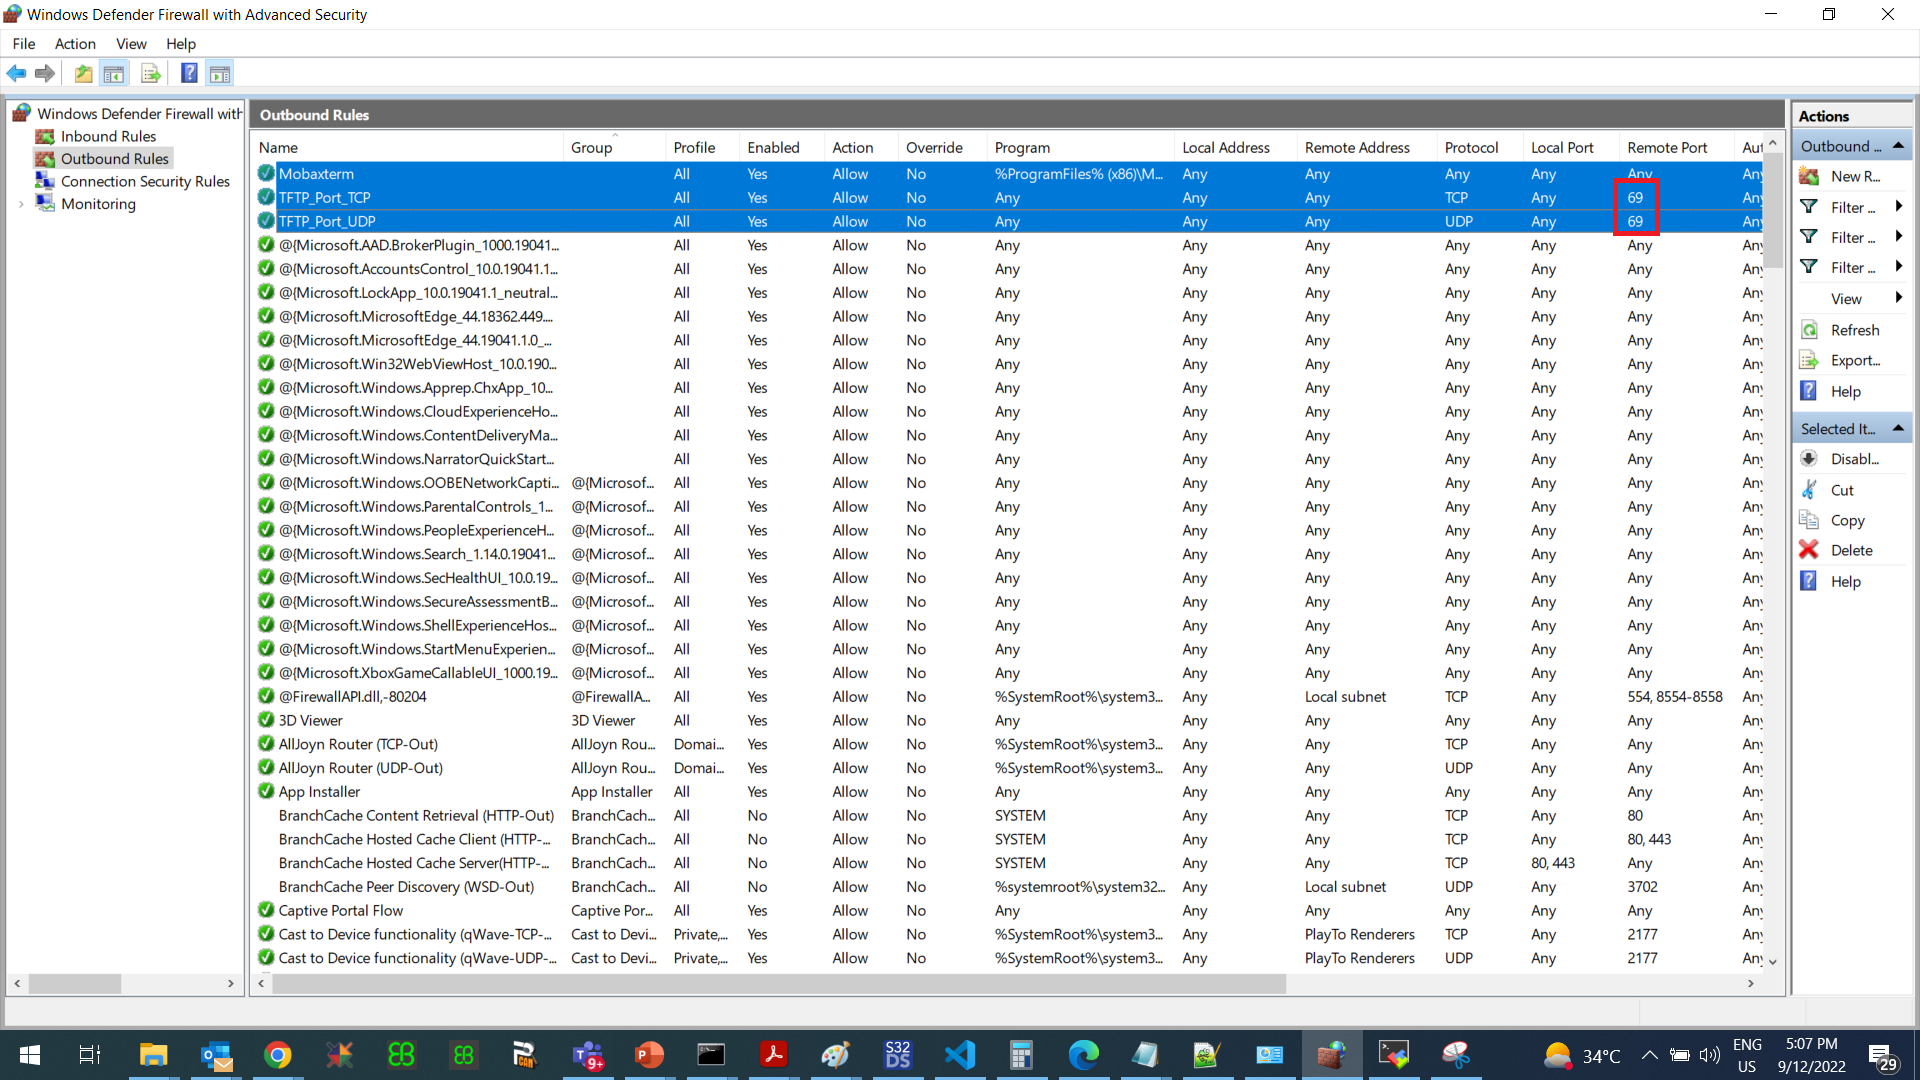Open Help from the toolbar question icon

point(189,73)
